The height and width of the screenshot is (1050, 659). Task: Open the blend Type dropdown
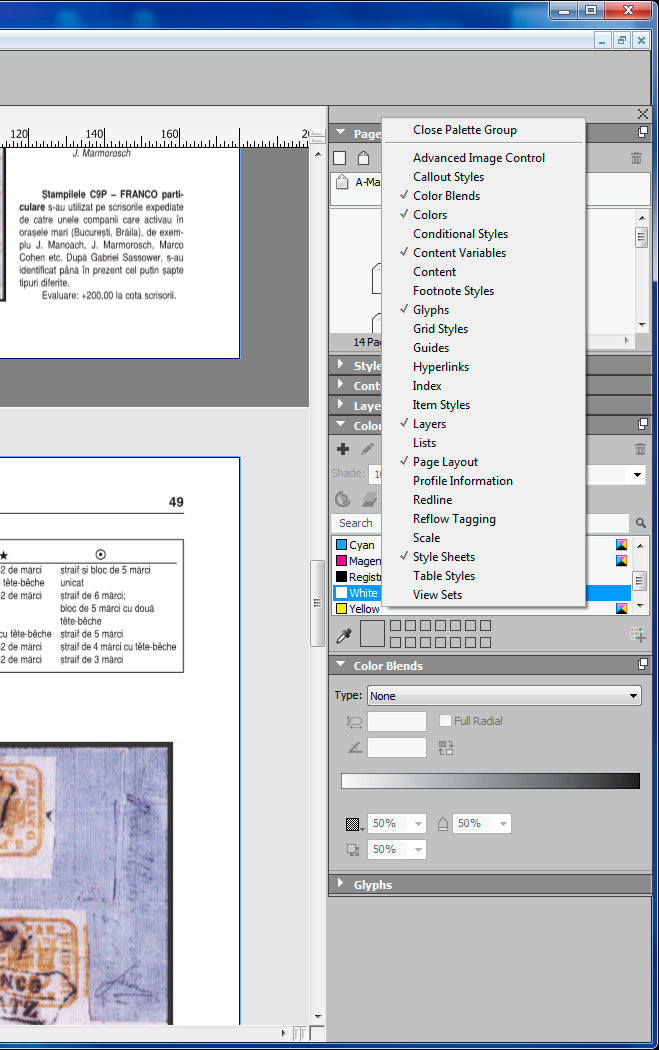504,696
